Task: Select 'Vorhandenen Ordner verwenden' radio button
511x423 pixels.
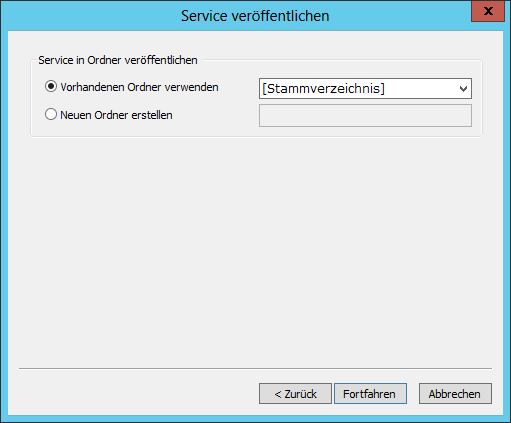Action: point(51,87)
